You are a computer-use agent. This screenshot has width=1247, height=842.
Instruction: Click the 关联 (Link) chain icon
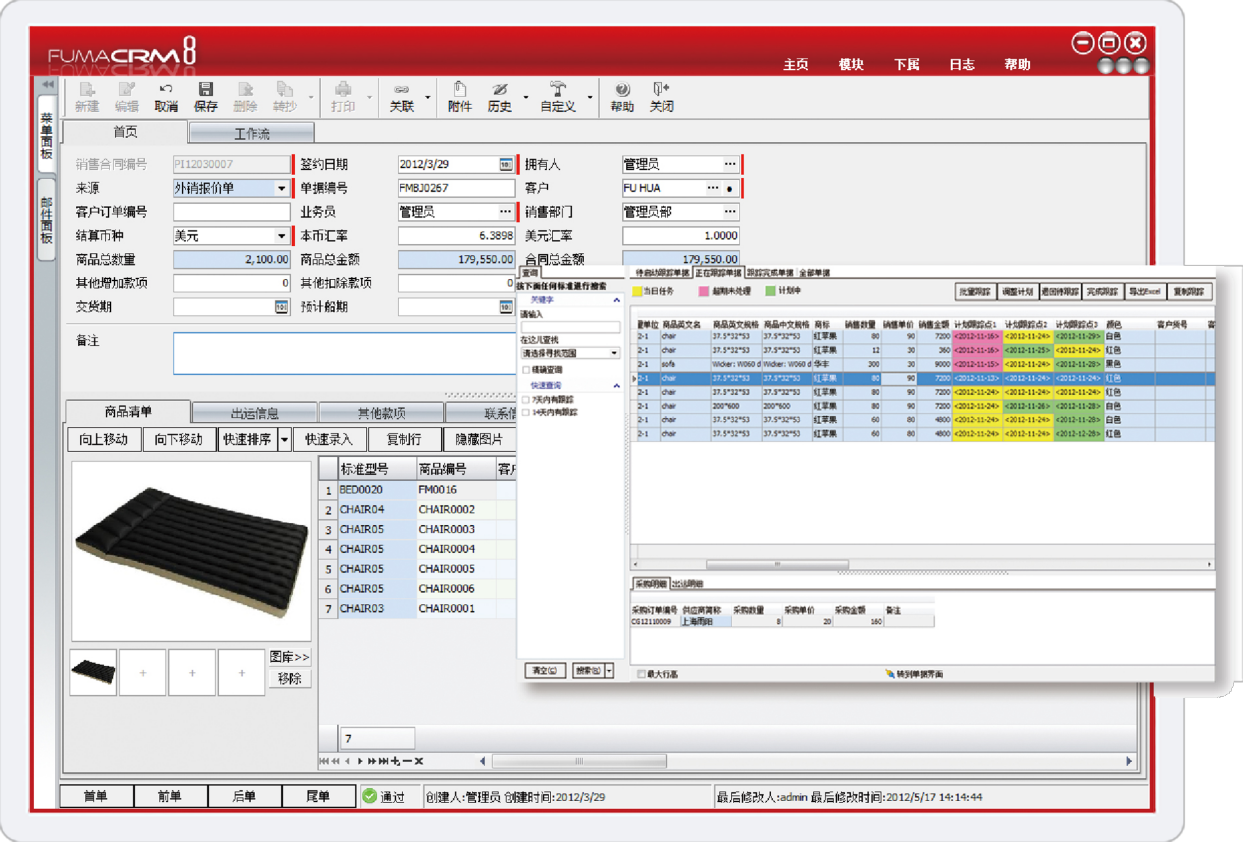[x=401, y=90]
